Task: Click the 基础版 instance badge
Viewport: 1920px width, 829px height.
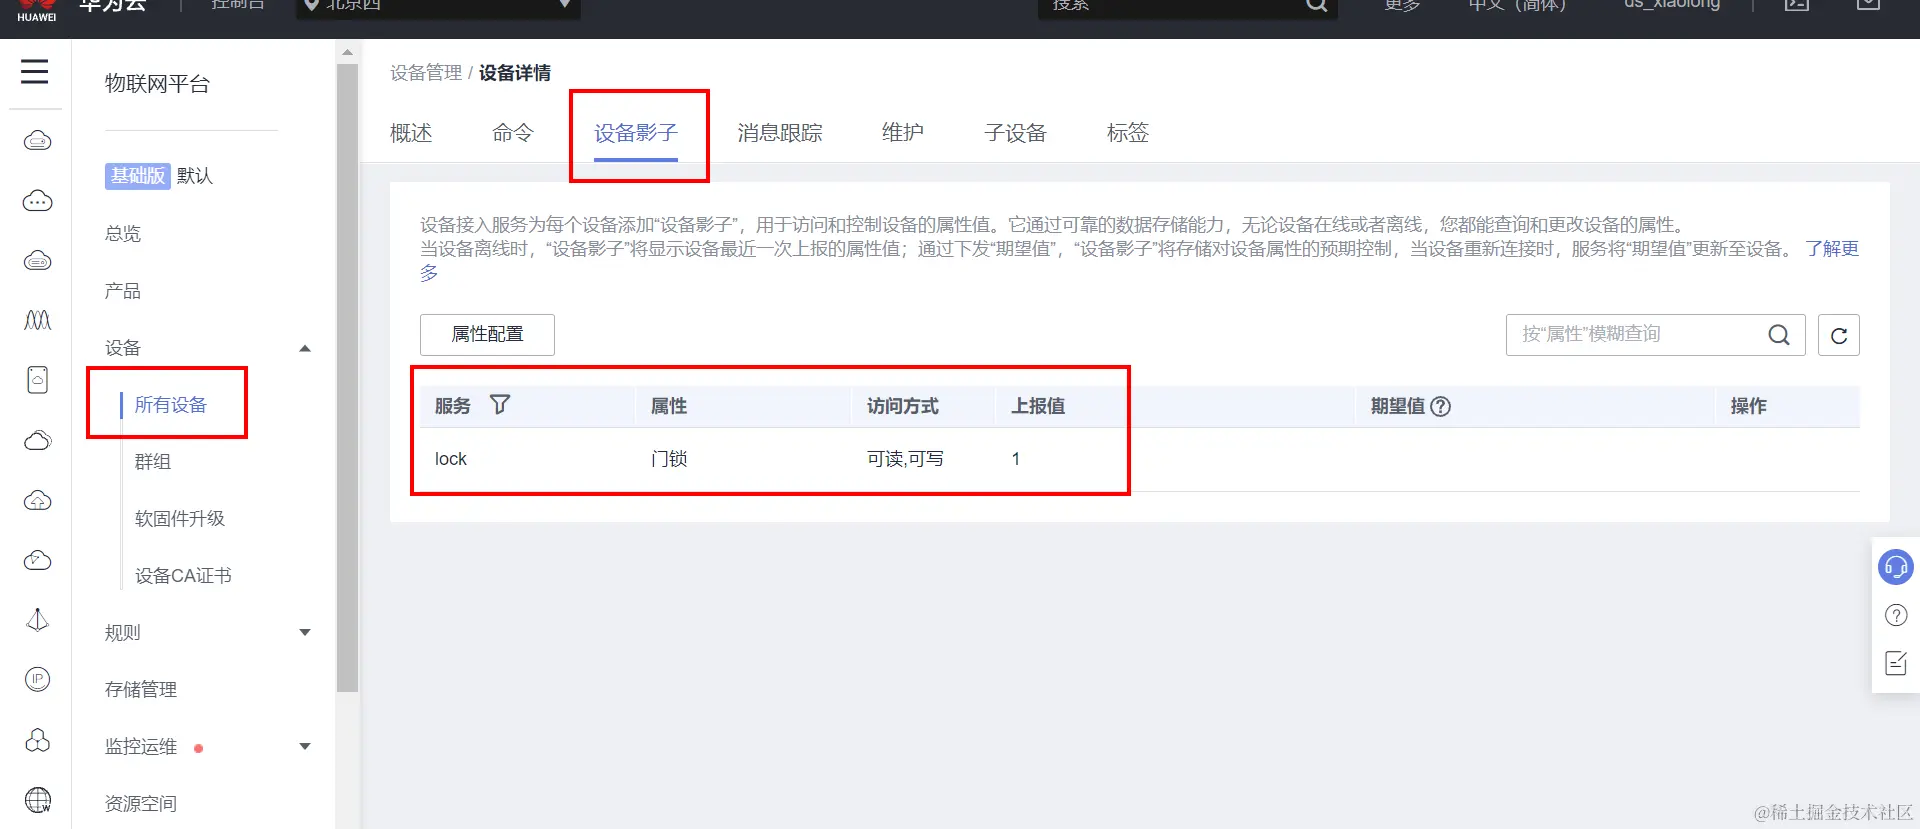Action: click(137, 176)
